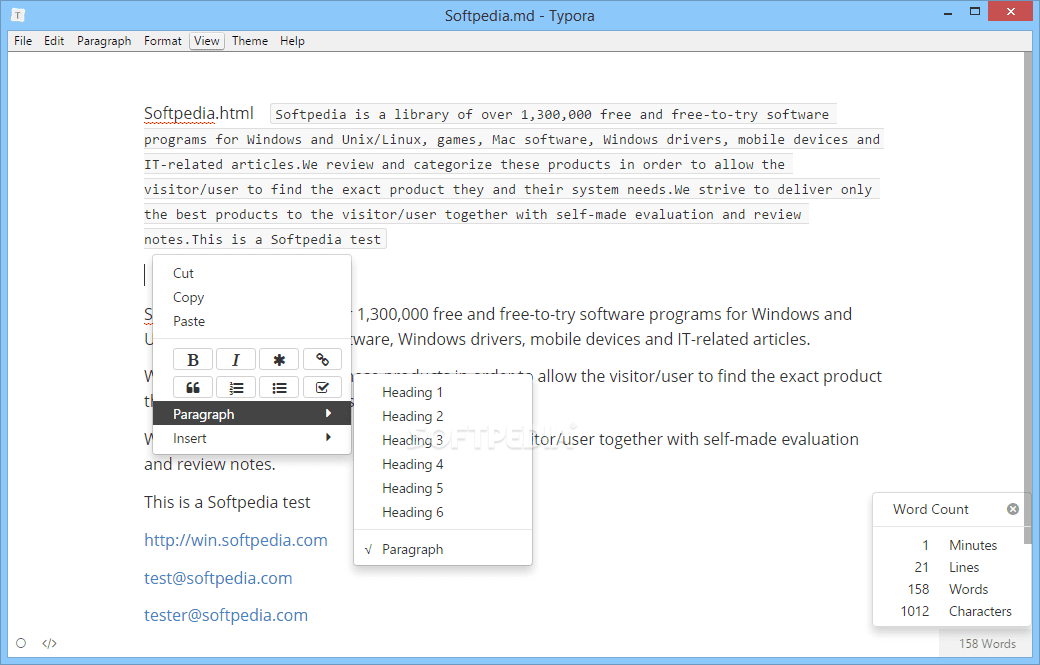Click the Softpedia.html text in the document
Image resolution: width=1040 pixels, height=665 pixels.
coord(198,113)
